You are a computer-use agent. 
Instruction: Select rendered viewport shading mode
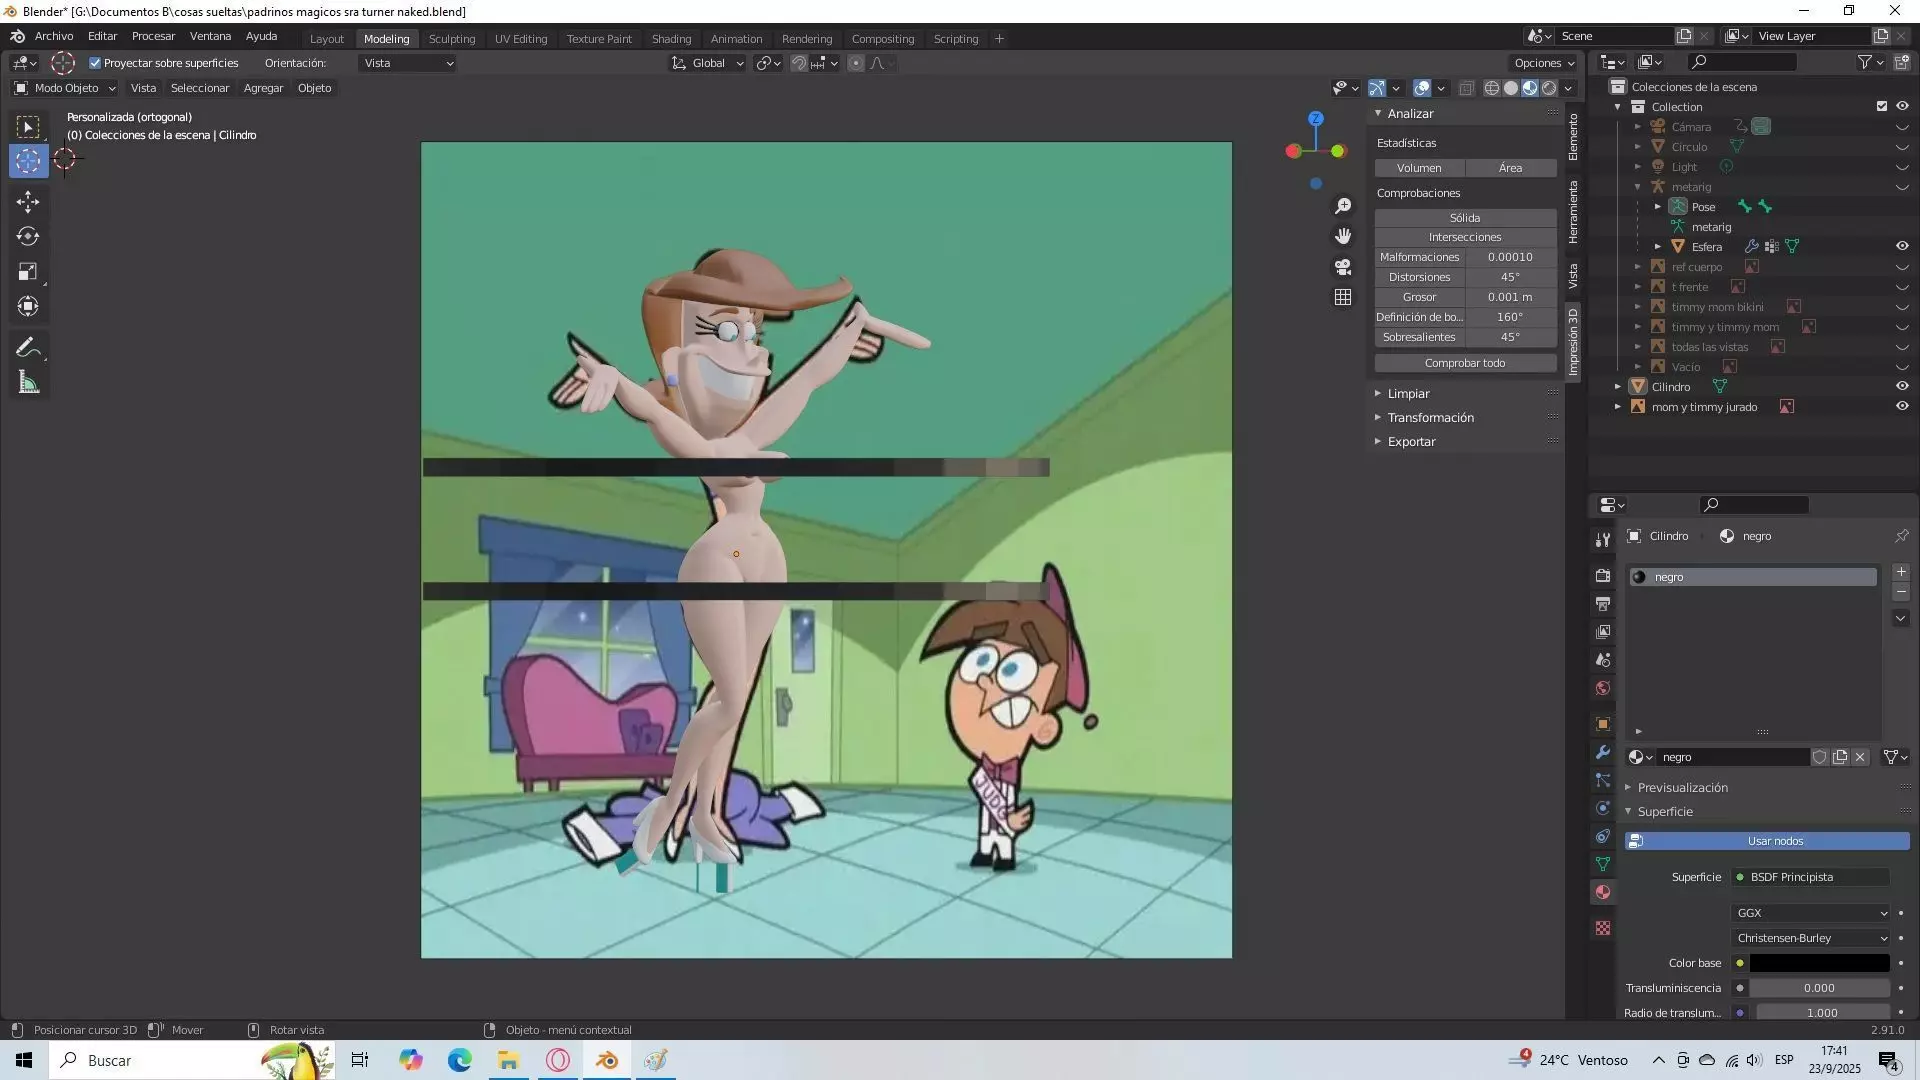[x=1549, y=88]
